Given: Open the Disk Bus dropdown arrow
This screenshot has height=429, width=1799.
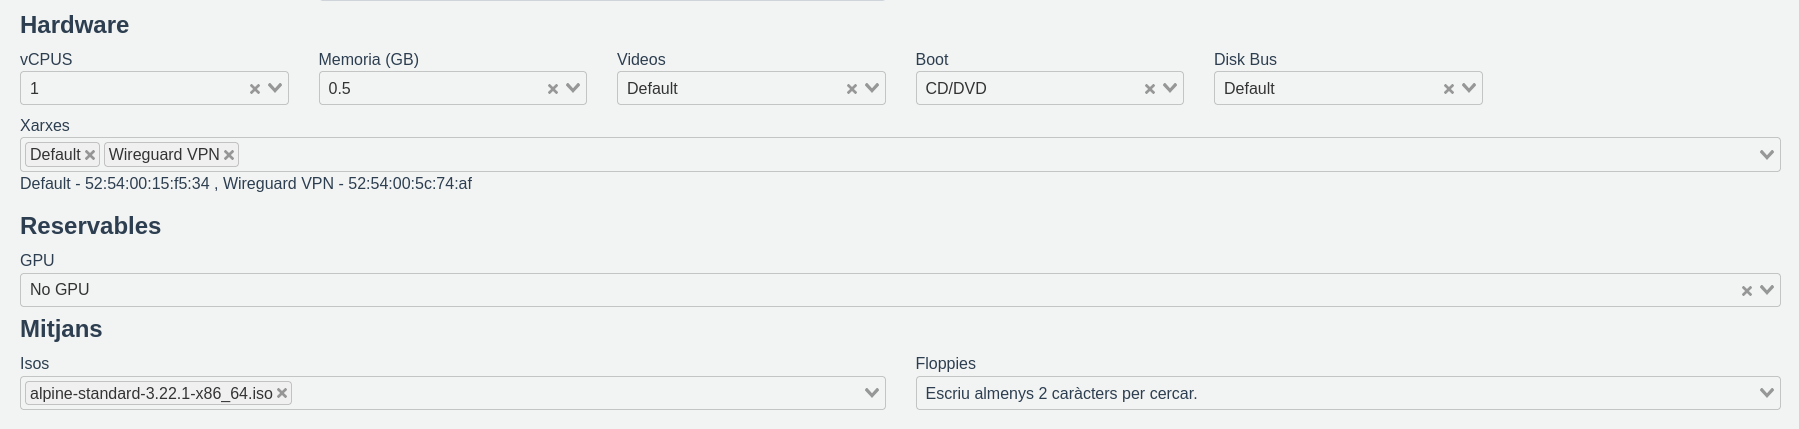Looking at the screenshot, I should 1468,88.
